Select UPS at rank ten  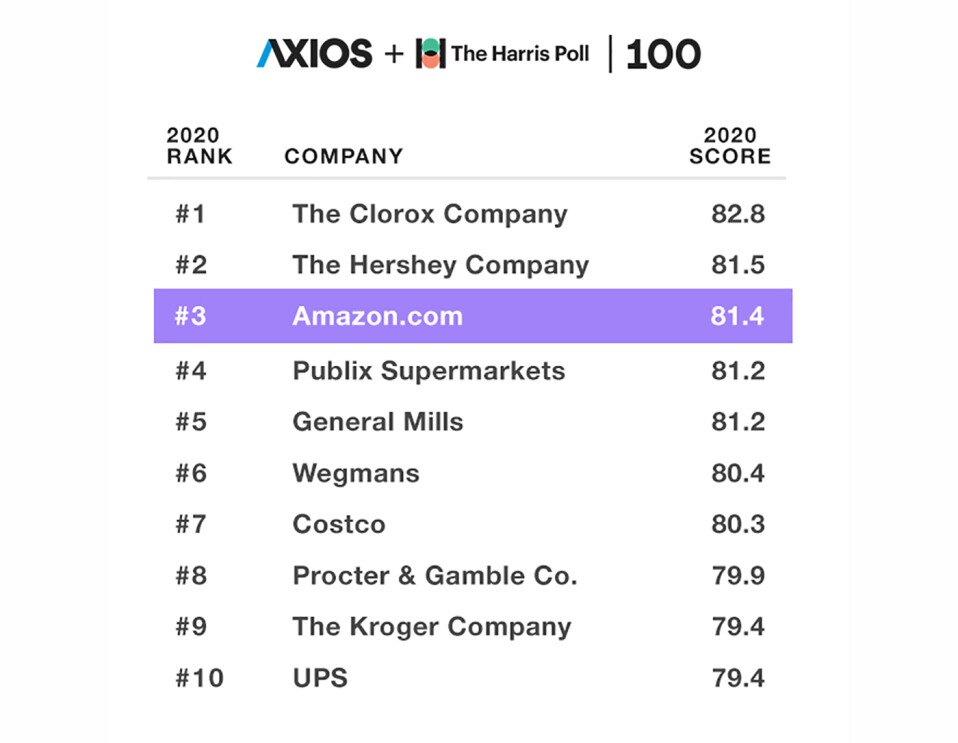[320, 678]
